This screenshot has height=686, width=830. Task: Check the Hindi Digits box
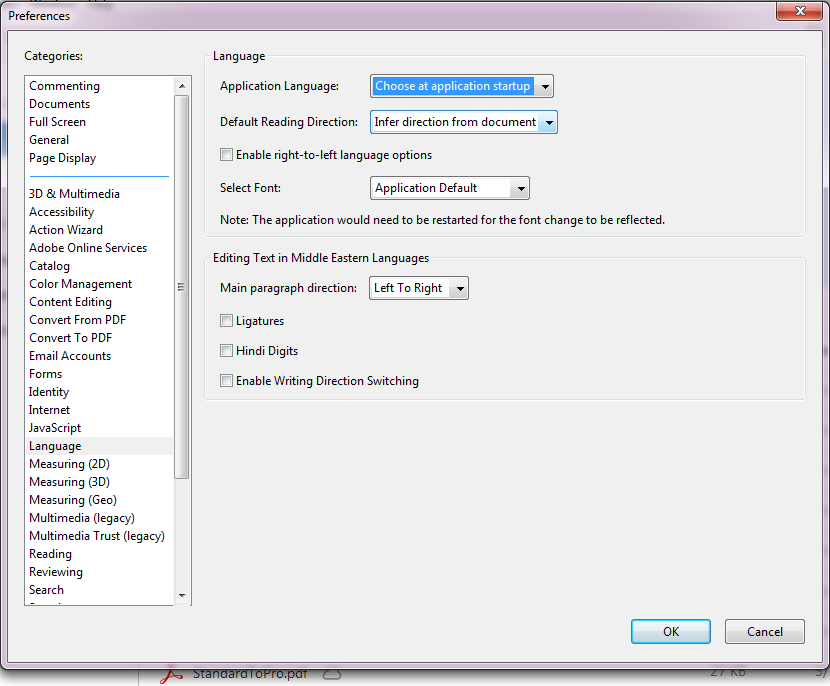[x=226, y=351]
